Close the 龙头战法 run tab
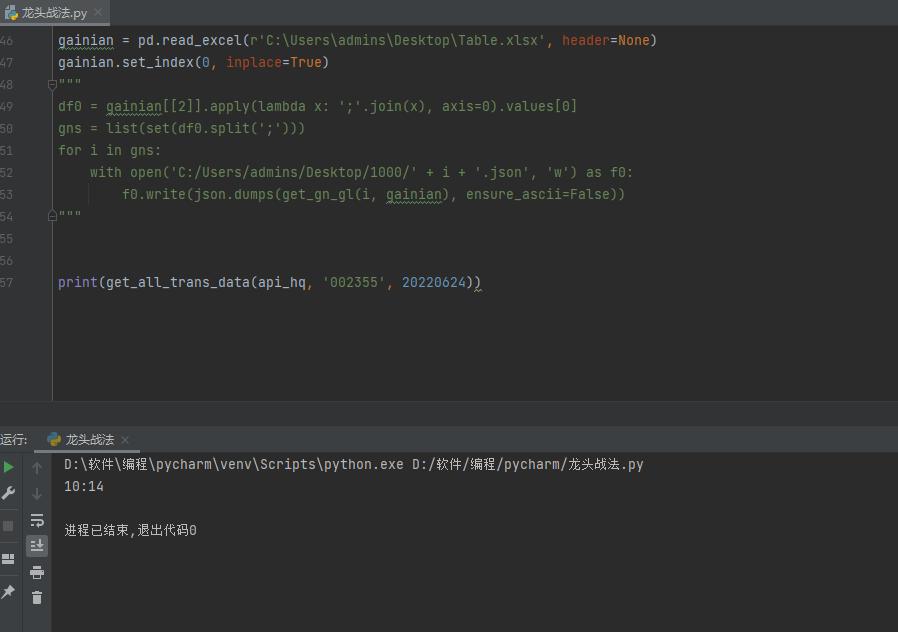The width and height of the screenshot is (898, 632). pyautogui.click(x=125, y=440)
